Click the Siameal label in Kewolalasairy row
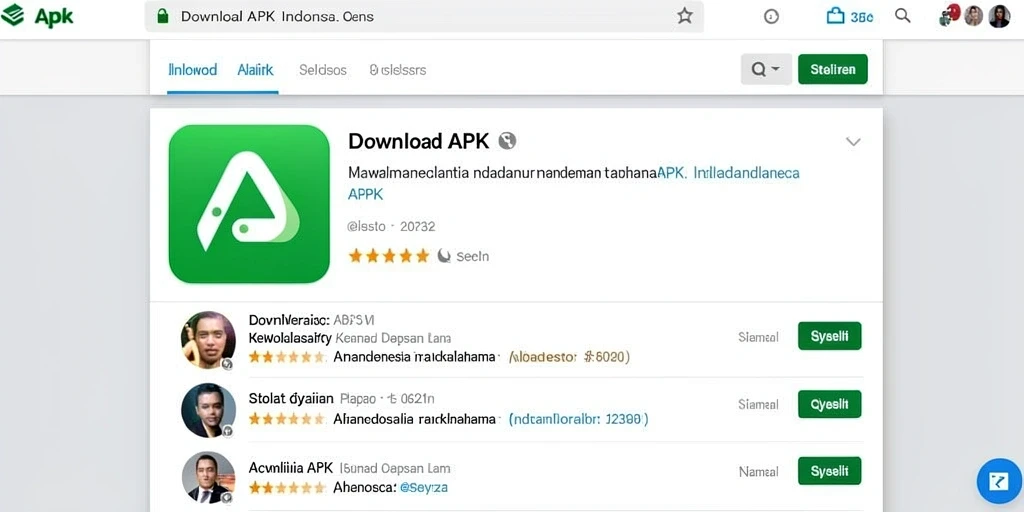 (758, 338)
